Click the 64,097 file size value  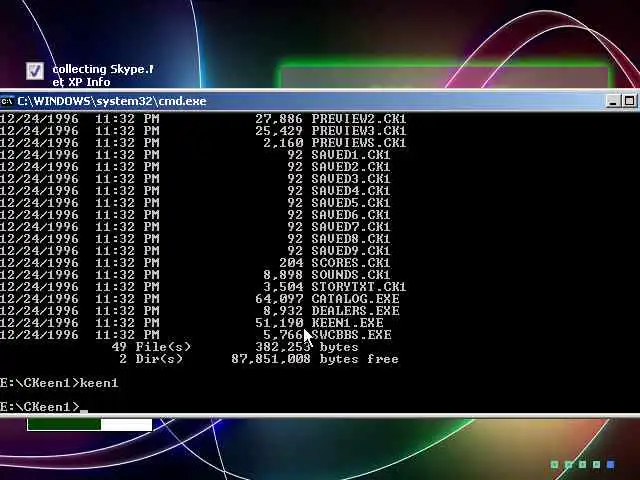(279, 299)
